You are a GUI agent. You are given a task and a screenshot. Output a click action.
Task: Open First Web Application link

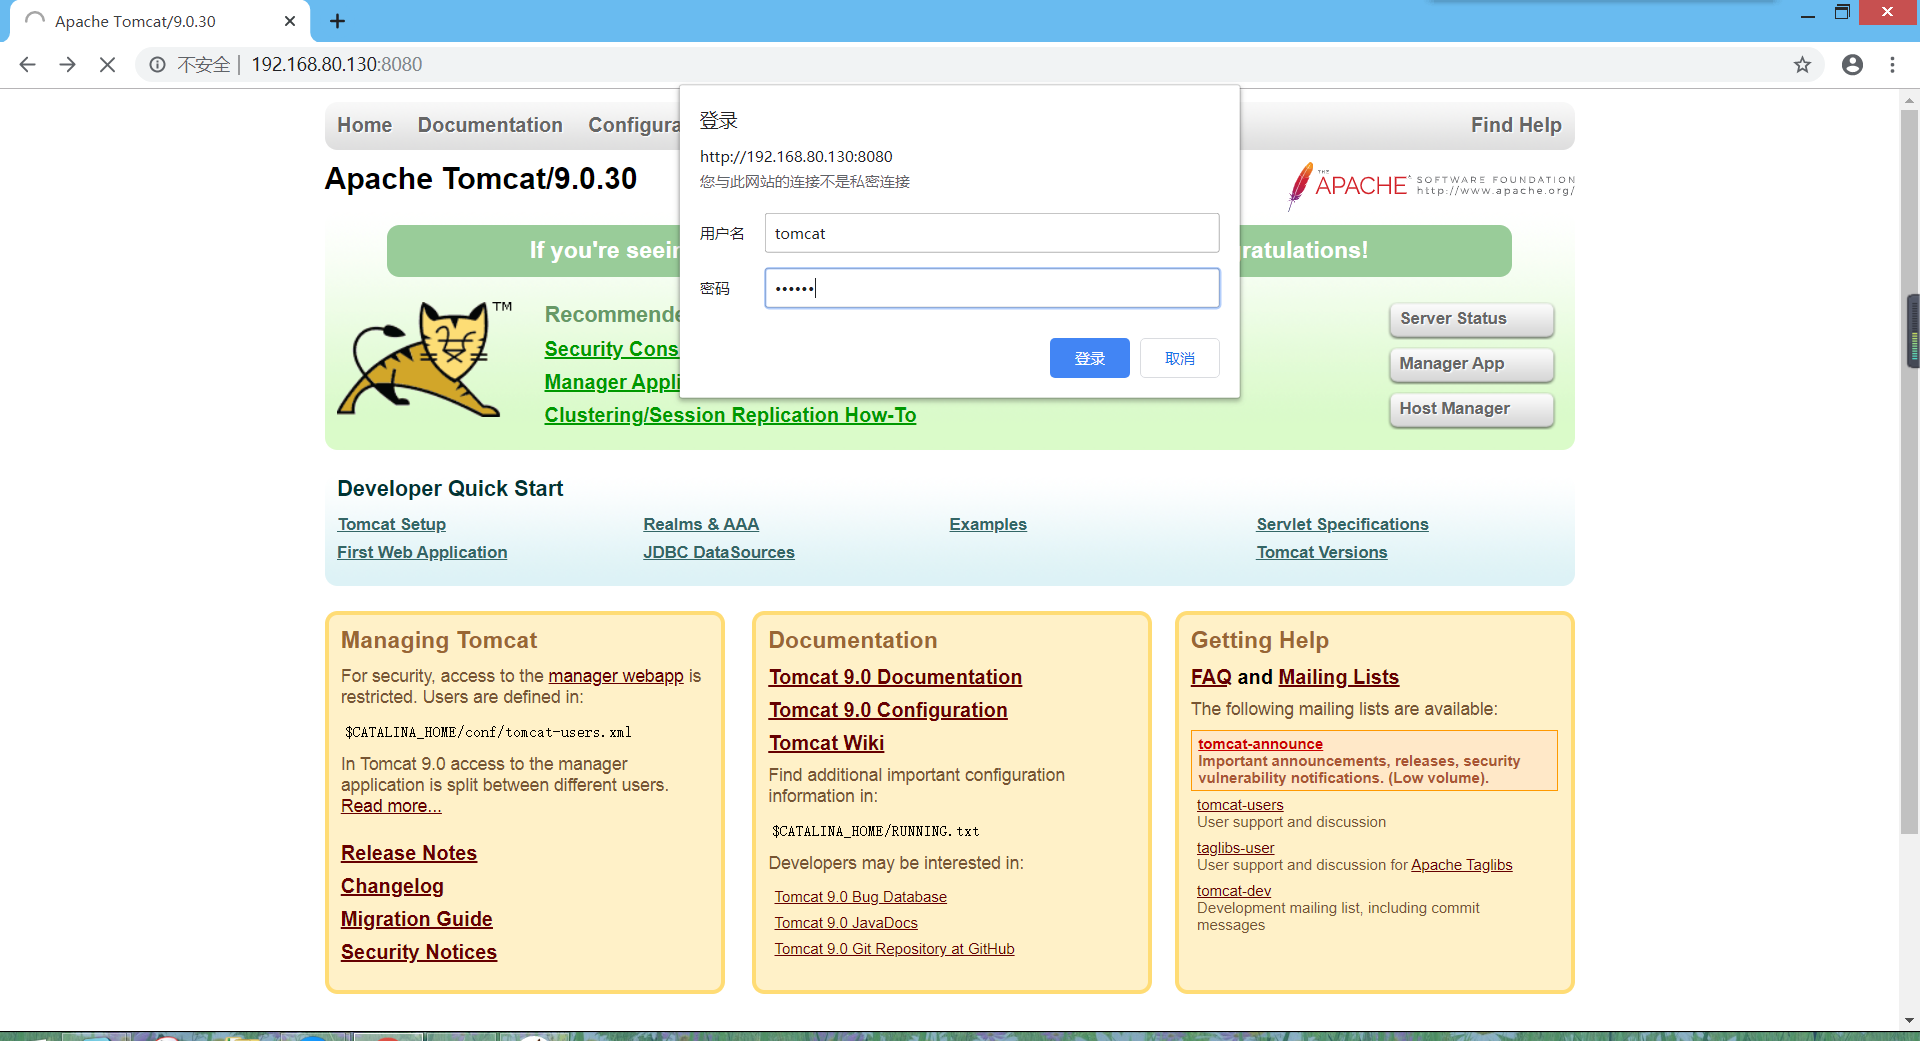(x=422, y=552)
